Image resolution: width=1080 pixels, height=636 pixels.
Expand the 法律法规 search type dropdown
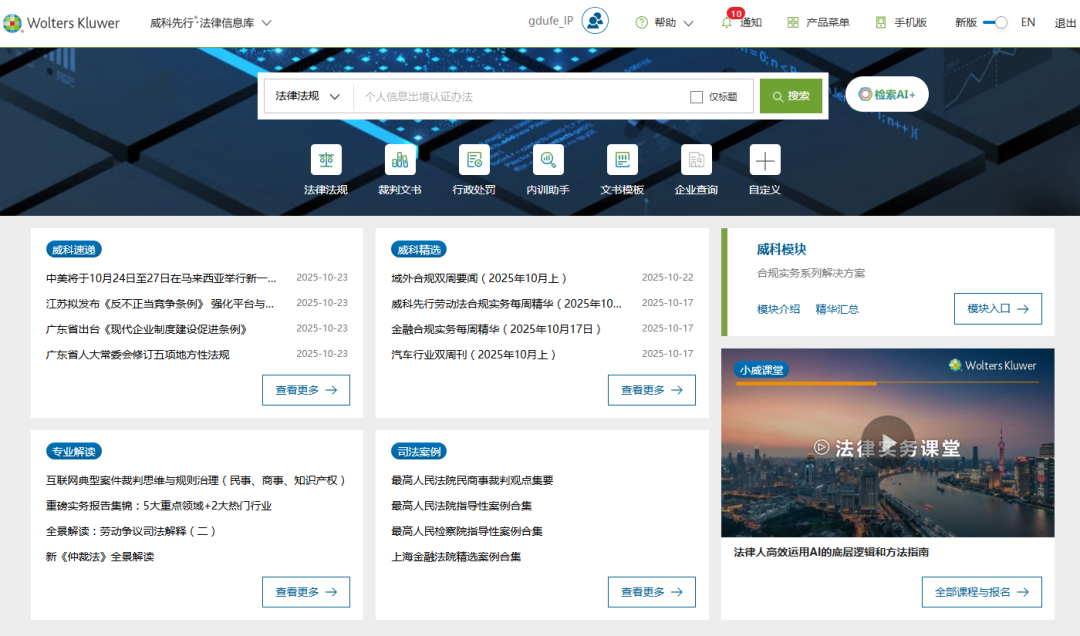coord(307,96)
